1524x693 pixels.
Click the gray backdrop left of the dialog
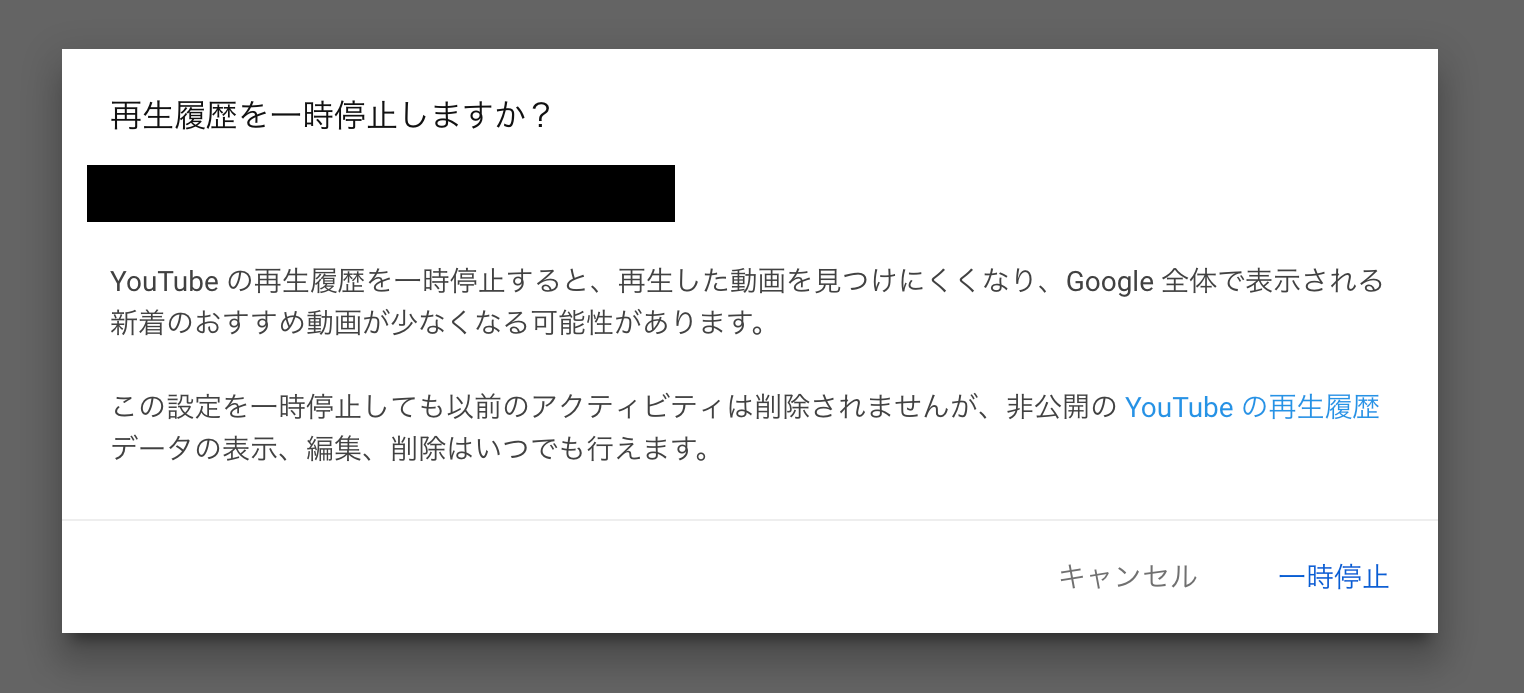(30, 340)
